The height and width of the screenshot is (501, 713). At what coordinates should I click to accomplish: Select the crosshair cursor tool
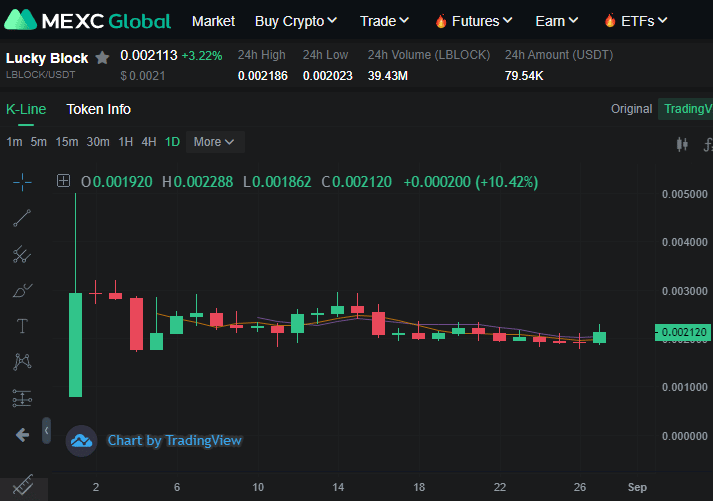click(22, 182)
